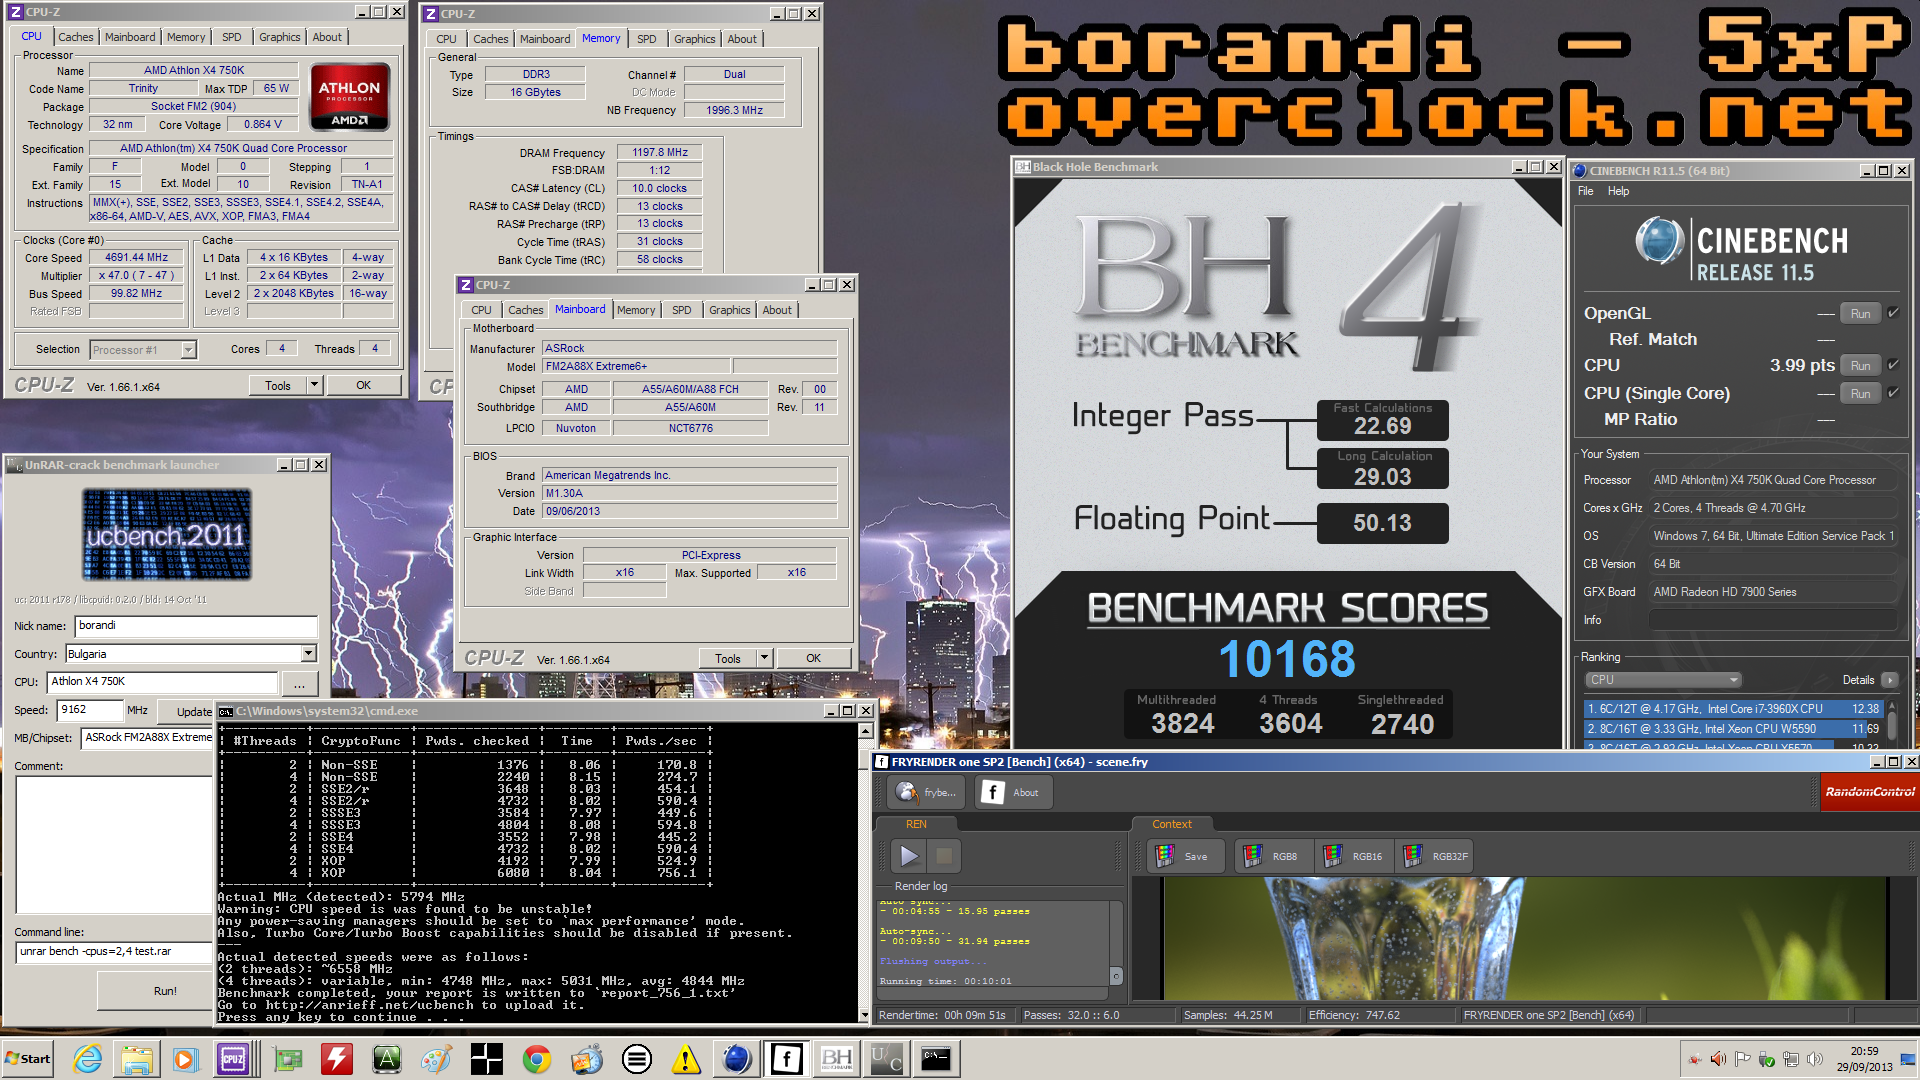
Task: Click the green circuit board taskbar icon
Action: pos(288,1058)
